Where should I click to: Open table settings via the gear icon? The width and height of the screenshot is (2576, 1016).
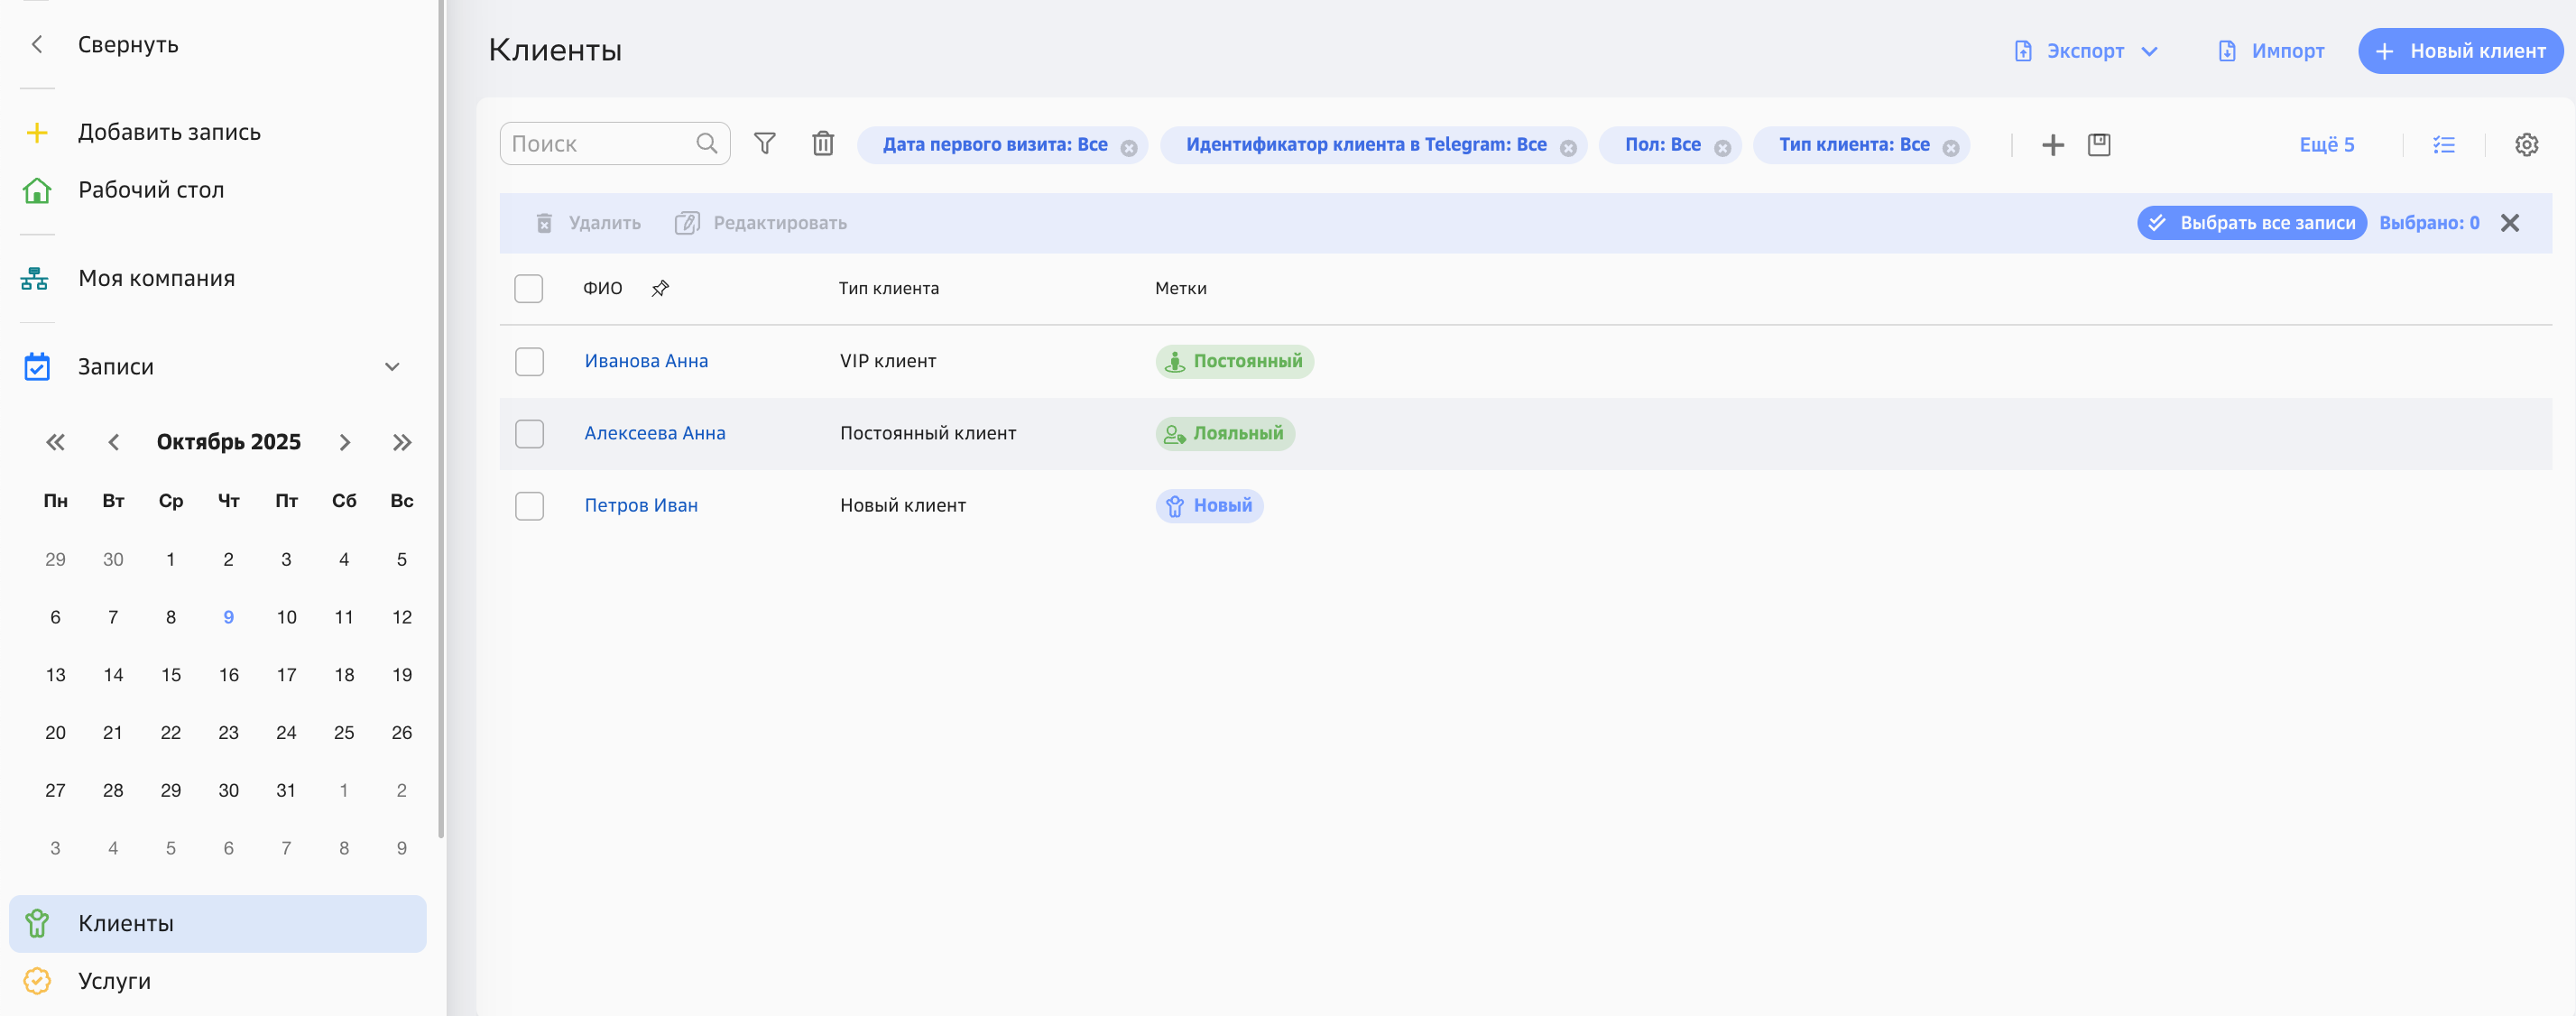click(x=2526, y=145)
